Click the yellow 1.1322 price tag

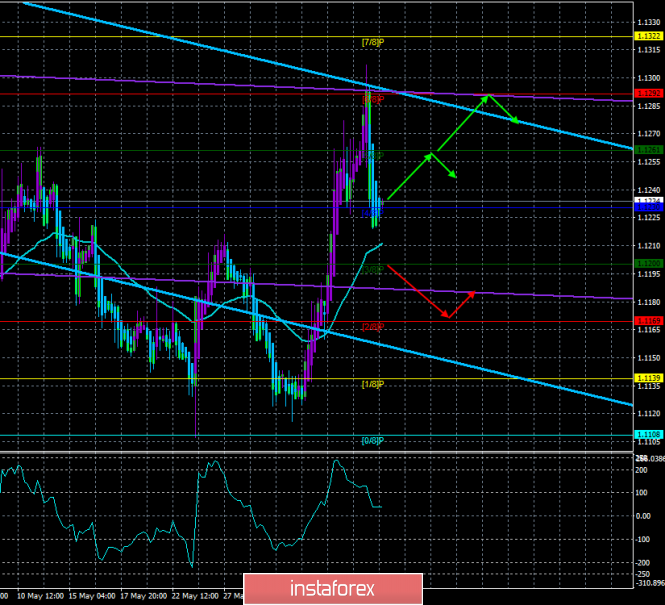point(647,37)
